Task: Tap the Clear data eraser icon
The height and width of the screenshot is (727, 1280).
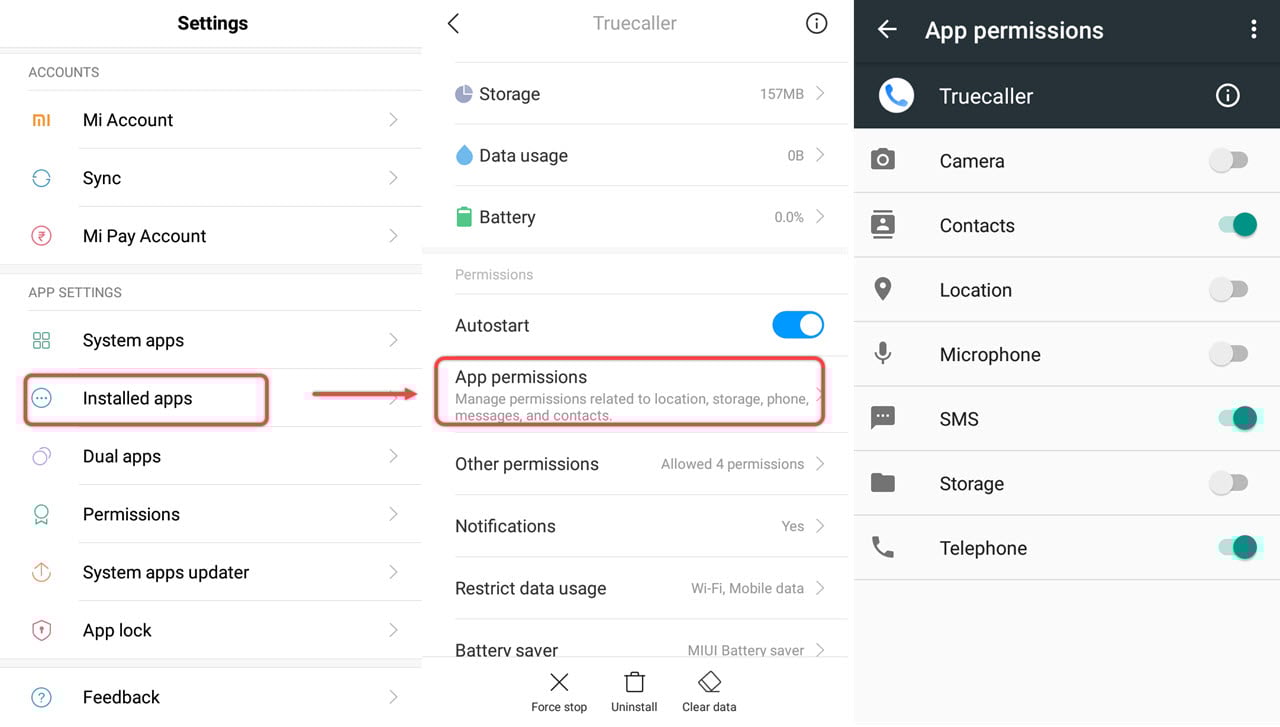Action: 710,682
